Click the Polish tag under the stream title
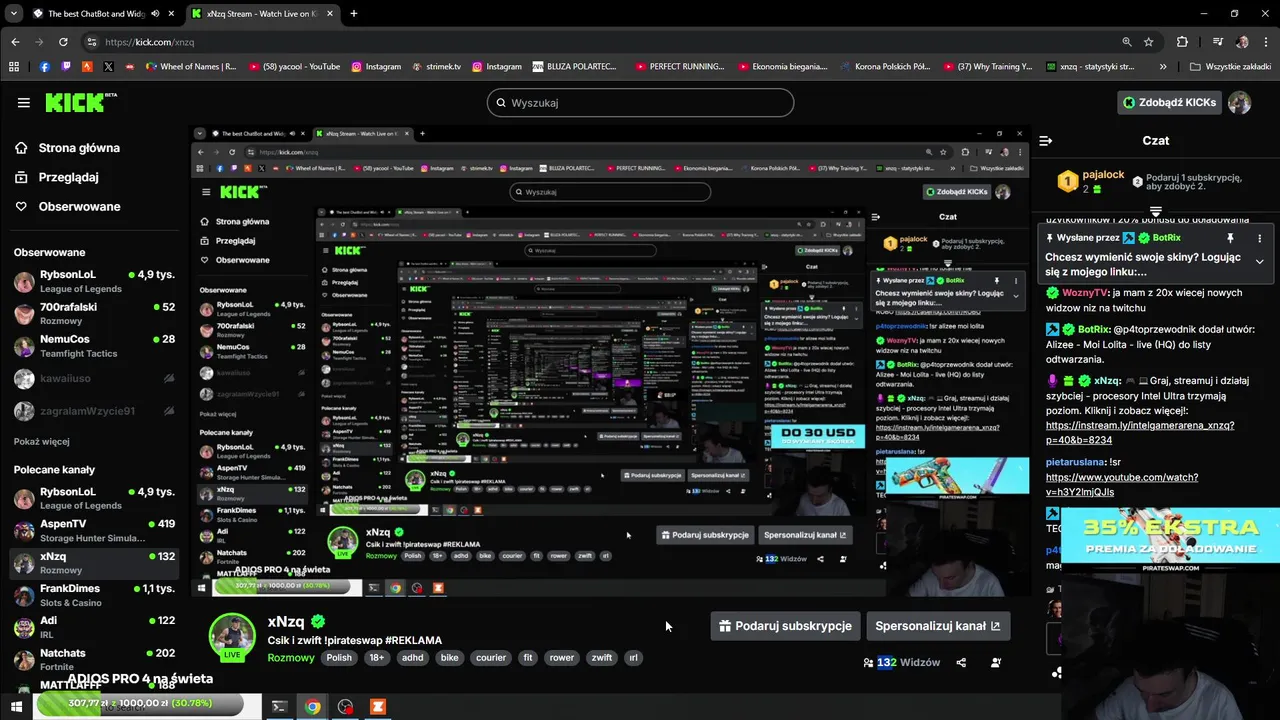This screenshot has width=1280, height=720. coord(339,658)
